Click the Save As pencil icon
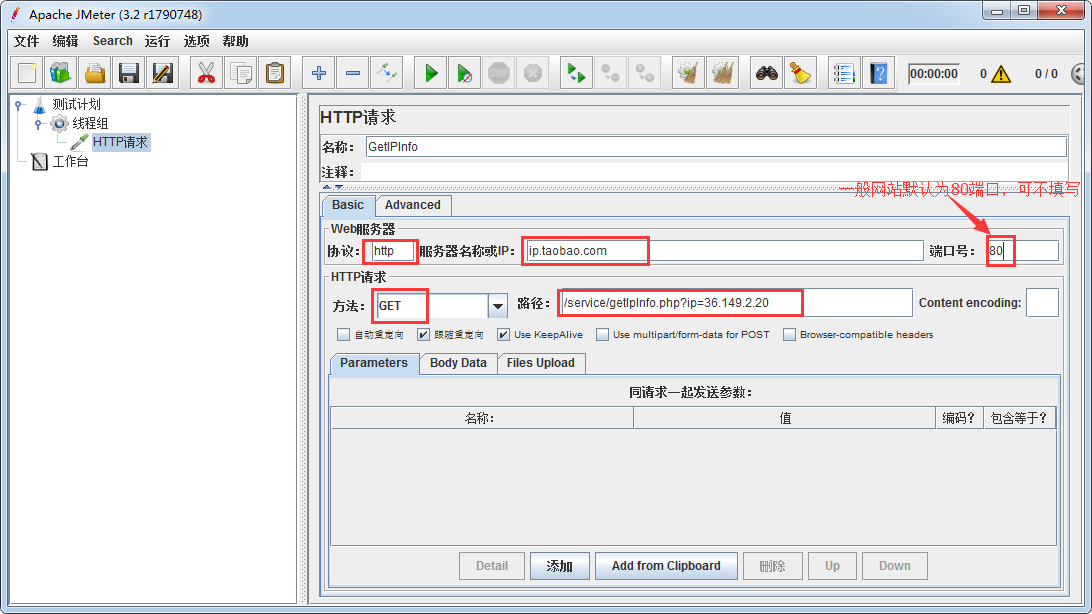The width and height of the screenshot is (1092, 614). (x=163, y=73)
